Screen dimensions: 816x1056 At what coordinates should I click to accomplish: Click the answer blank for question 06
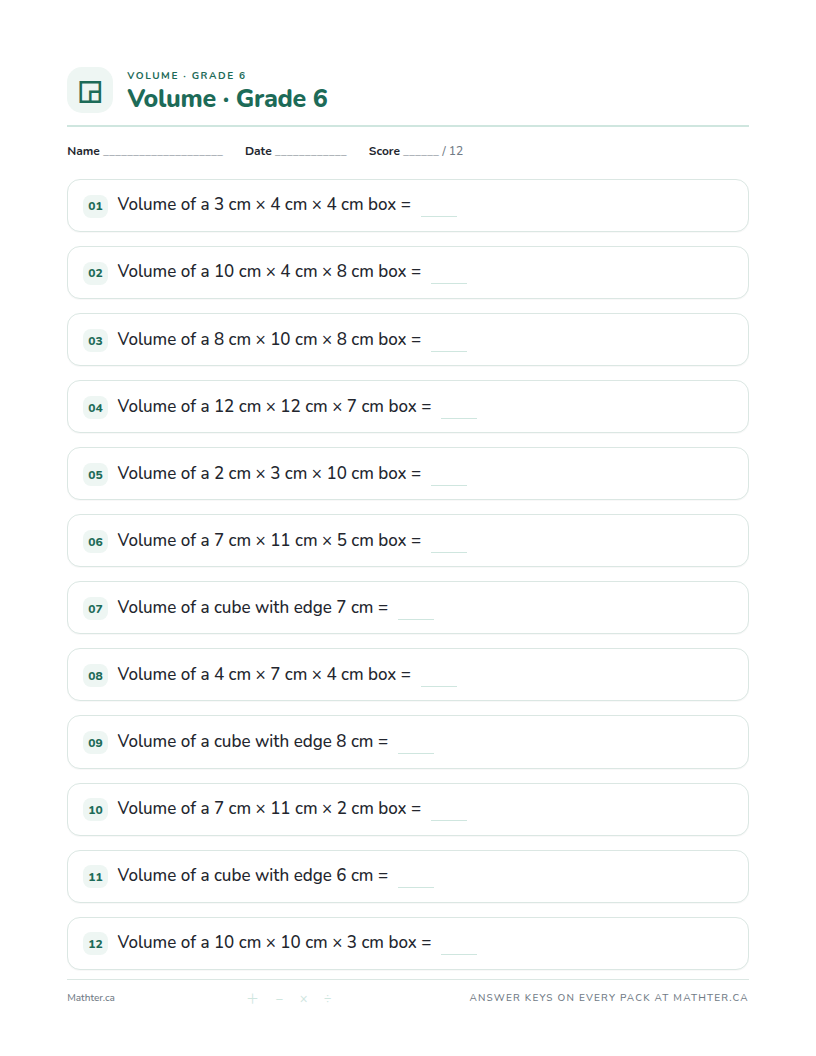[449, 543]
